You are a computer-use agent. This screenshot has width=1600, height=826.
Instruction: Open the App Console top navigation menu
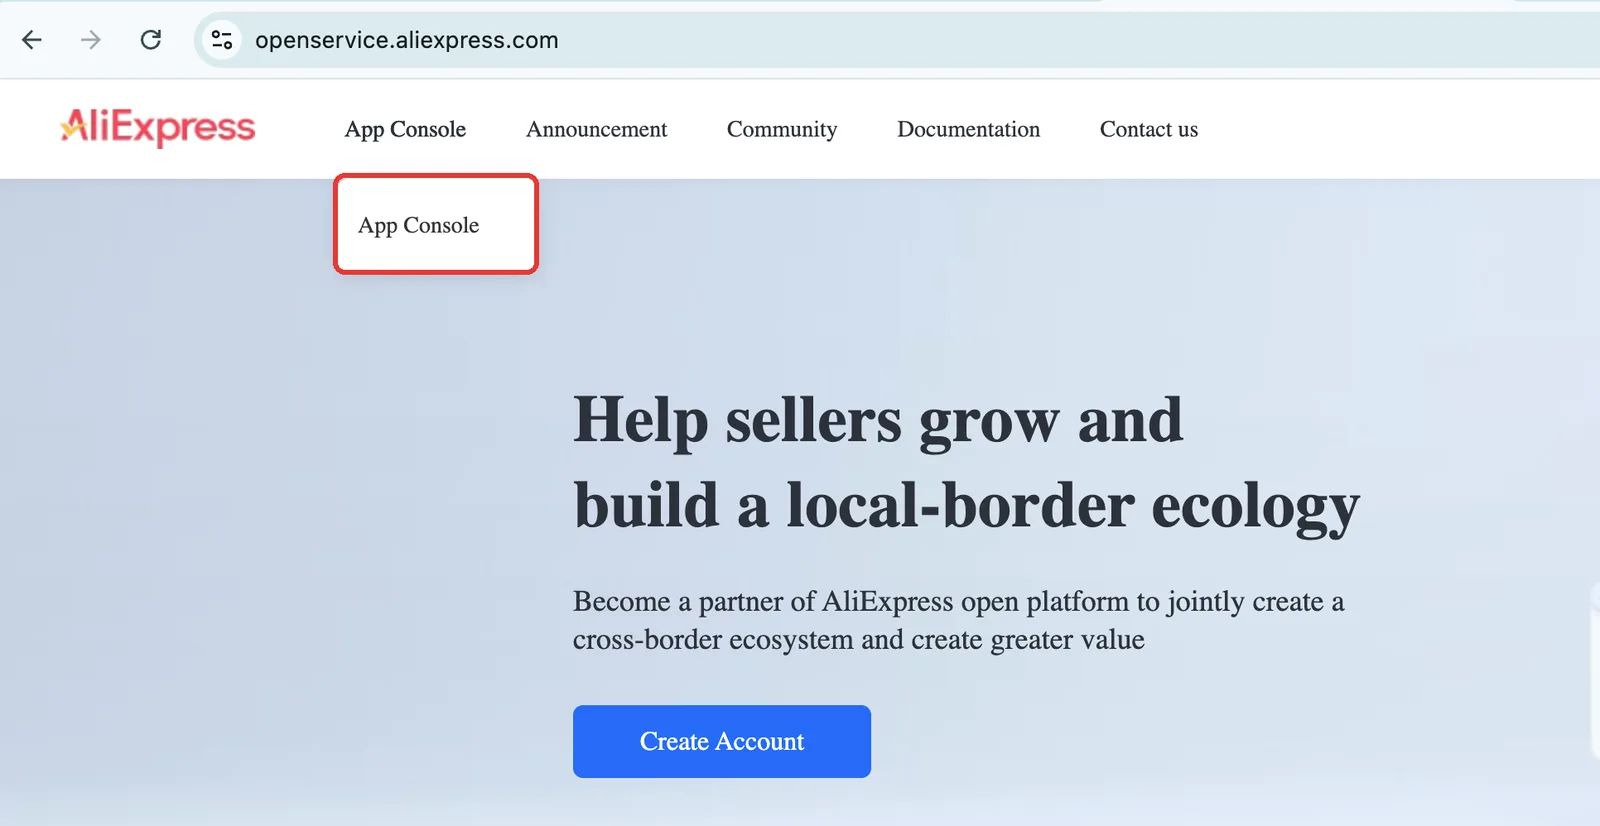[405, 129]
